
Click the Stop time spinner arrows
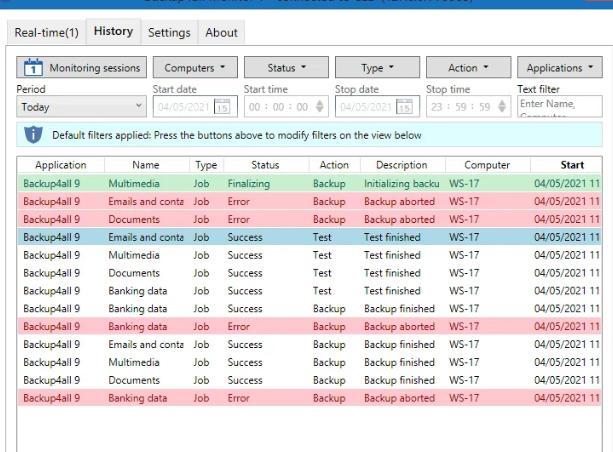tap(501, 106)
